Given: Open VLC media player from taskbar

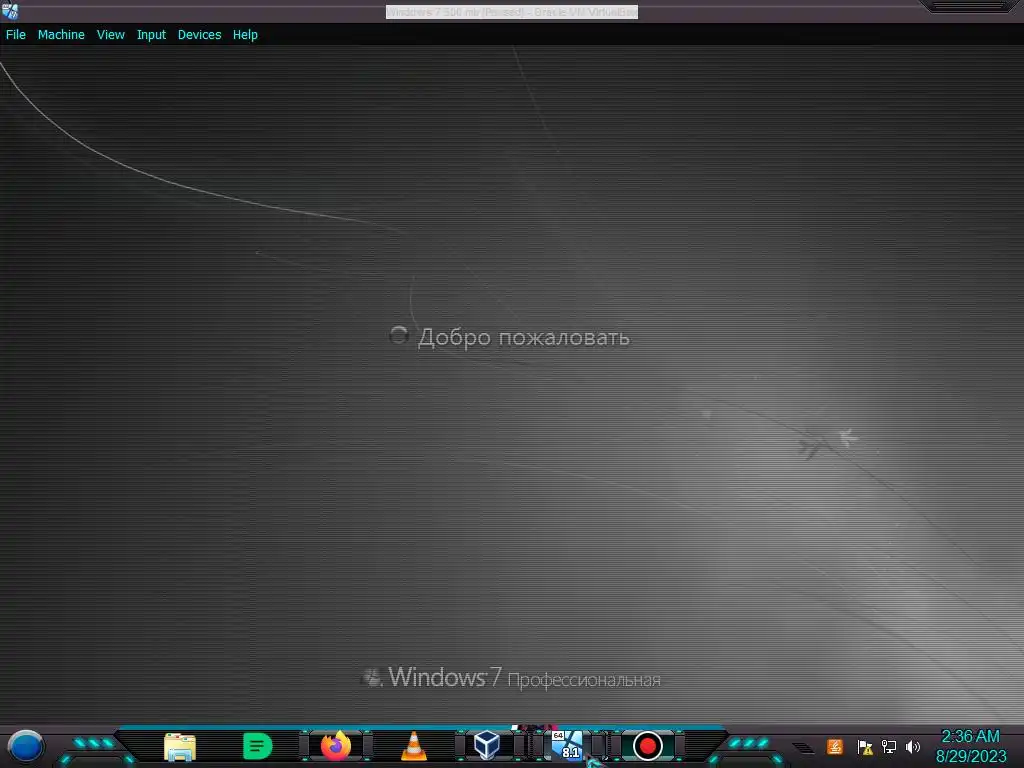Looking at the screenshot, I should 413,746.
